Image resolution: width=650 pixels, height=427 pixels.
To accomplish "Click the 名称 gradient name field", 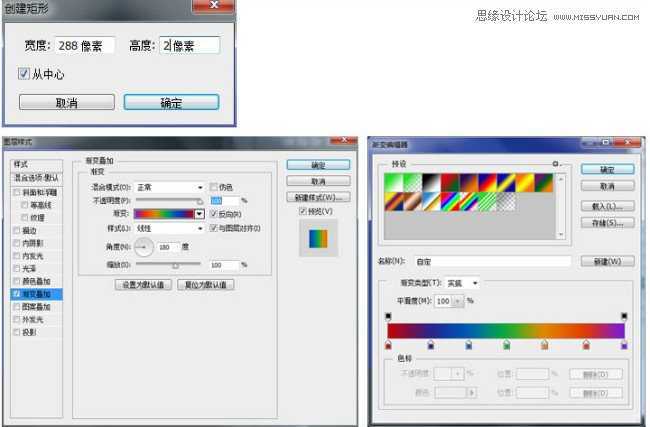I will [492, 262].
